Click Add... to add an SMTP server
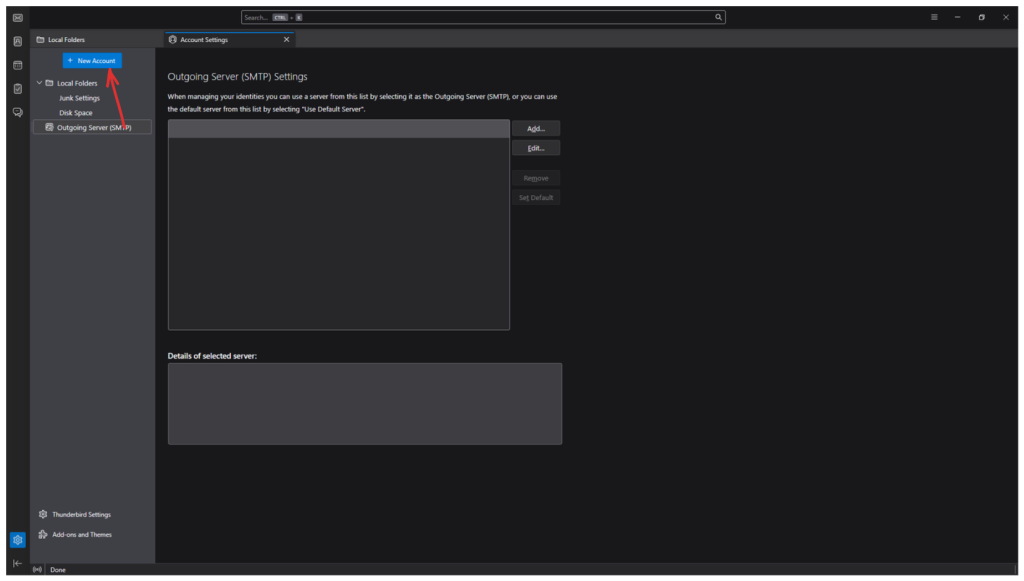1024x581 pixels. tap(535, 129)
